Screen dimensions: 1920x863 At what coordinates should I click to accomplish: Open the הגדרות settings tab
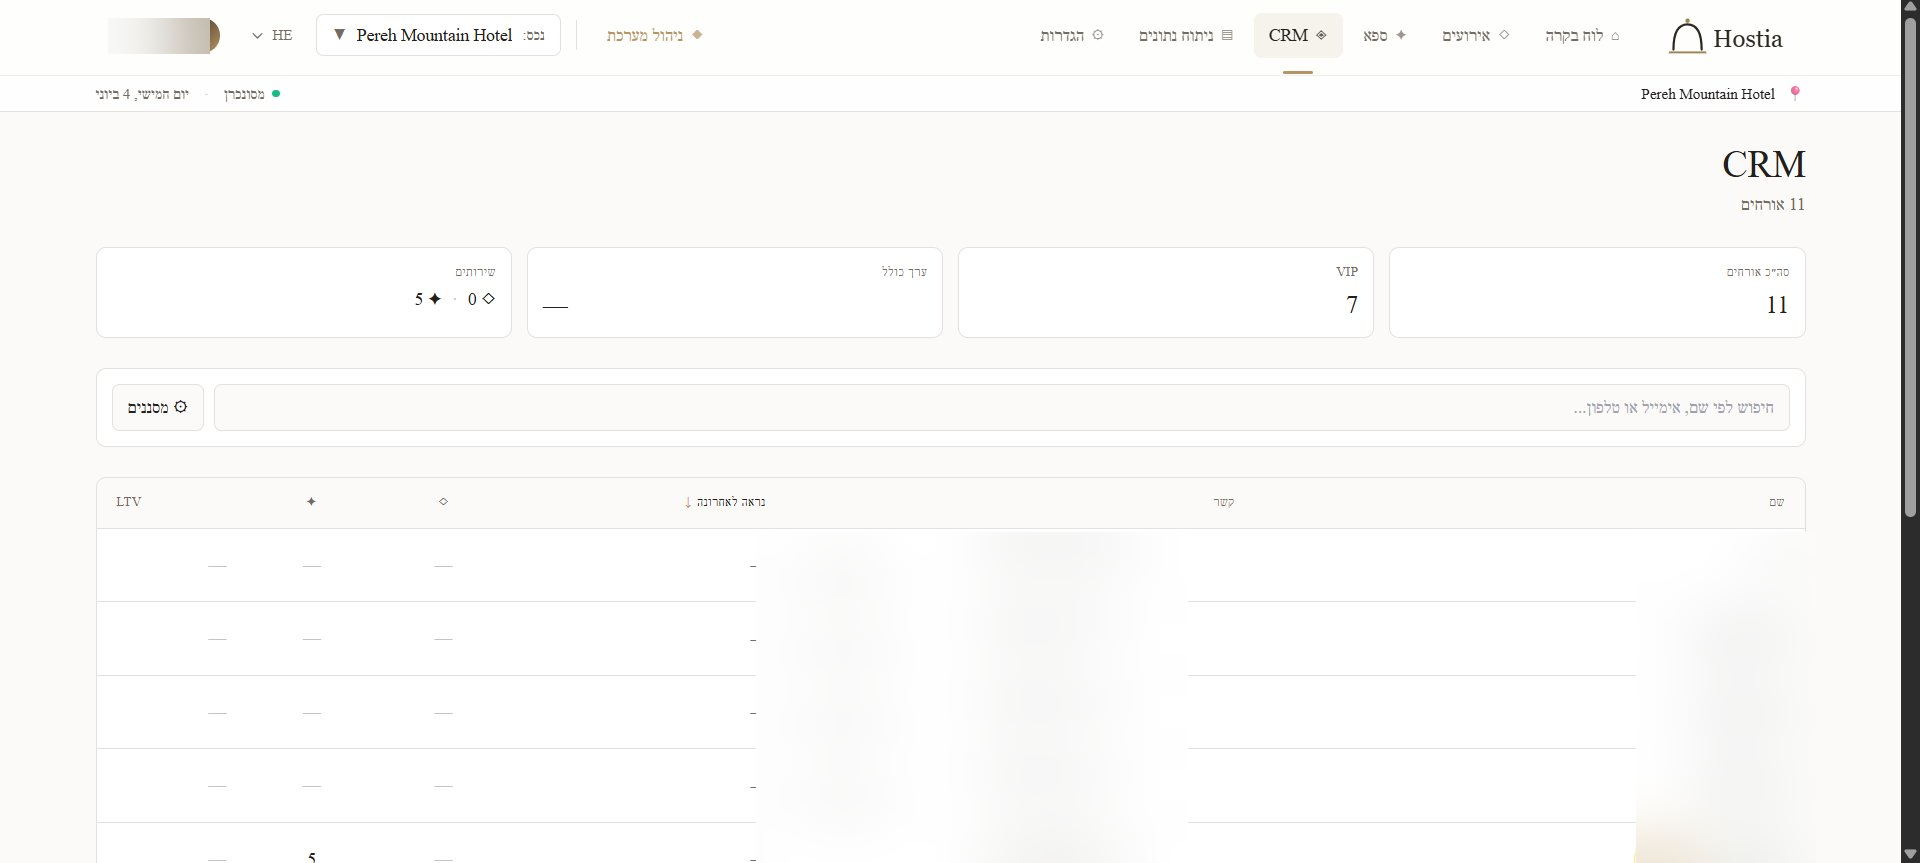(1072, 35)
